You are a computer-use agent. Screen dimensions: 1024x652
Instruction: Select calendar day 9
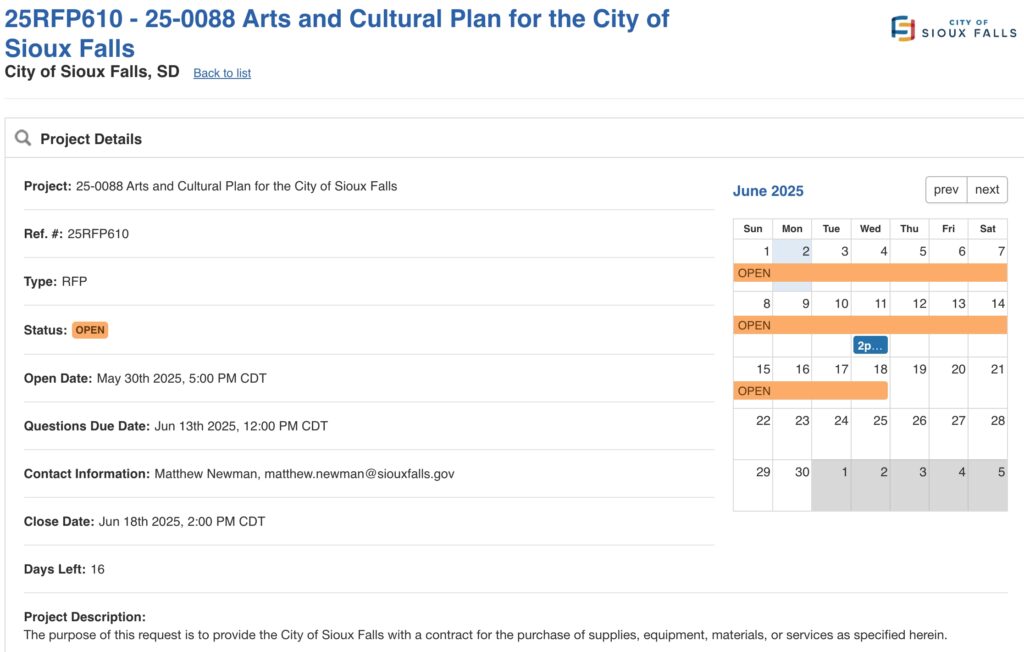805,304
